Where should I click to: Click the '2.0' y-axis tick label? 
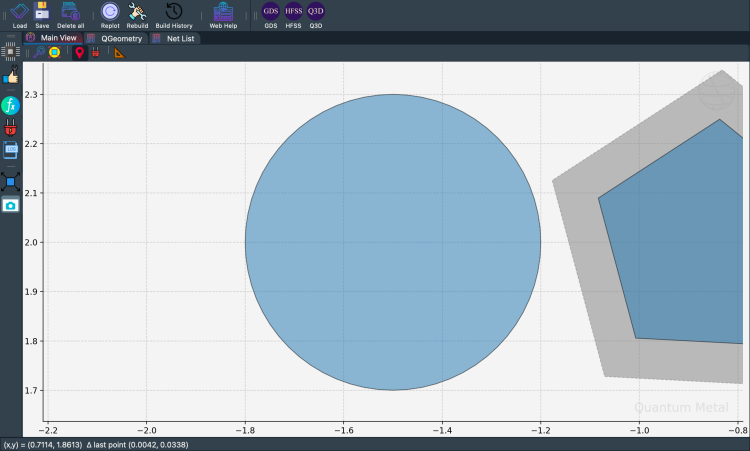click(x=31, y=242)
